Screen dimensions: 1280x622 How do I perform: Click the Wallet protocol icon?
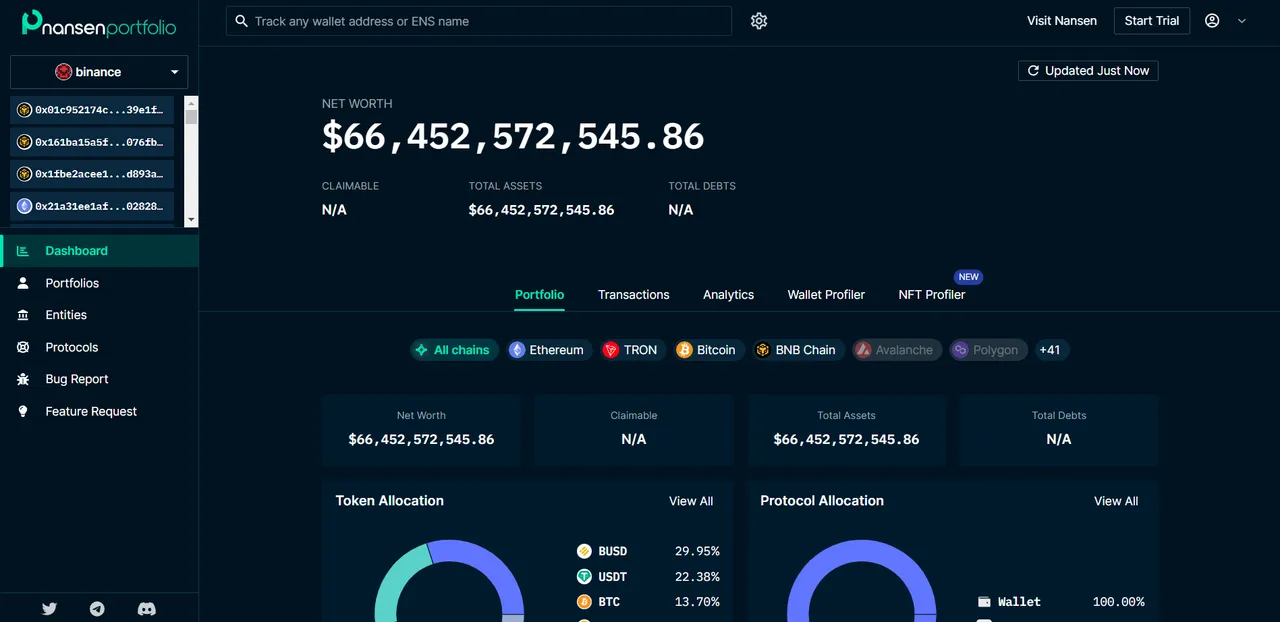[984, 602]
